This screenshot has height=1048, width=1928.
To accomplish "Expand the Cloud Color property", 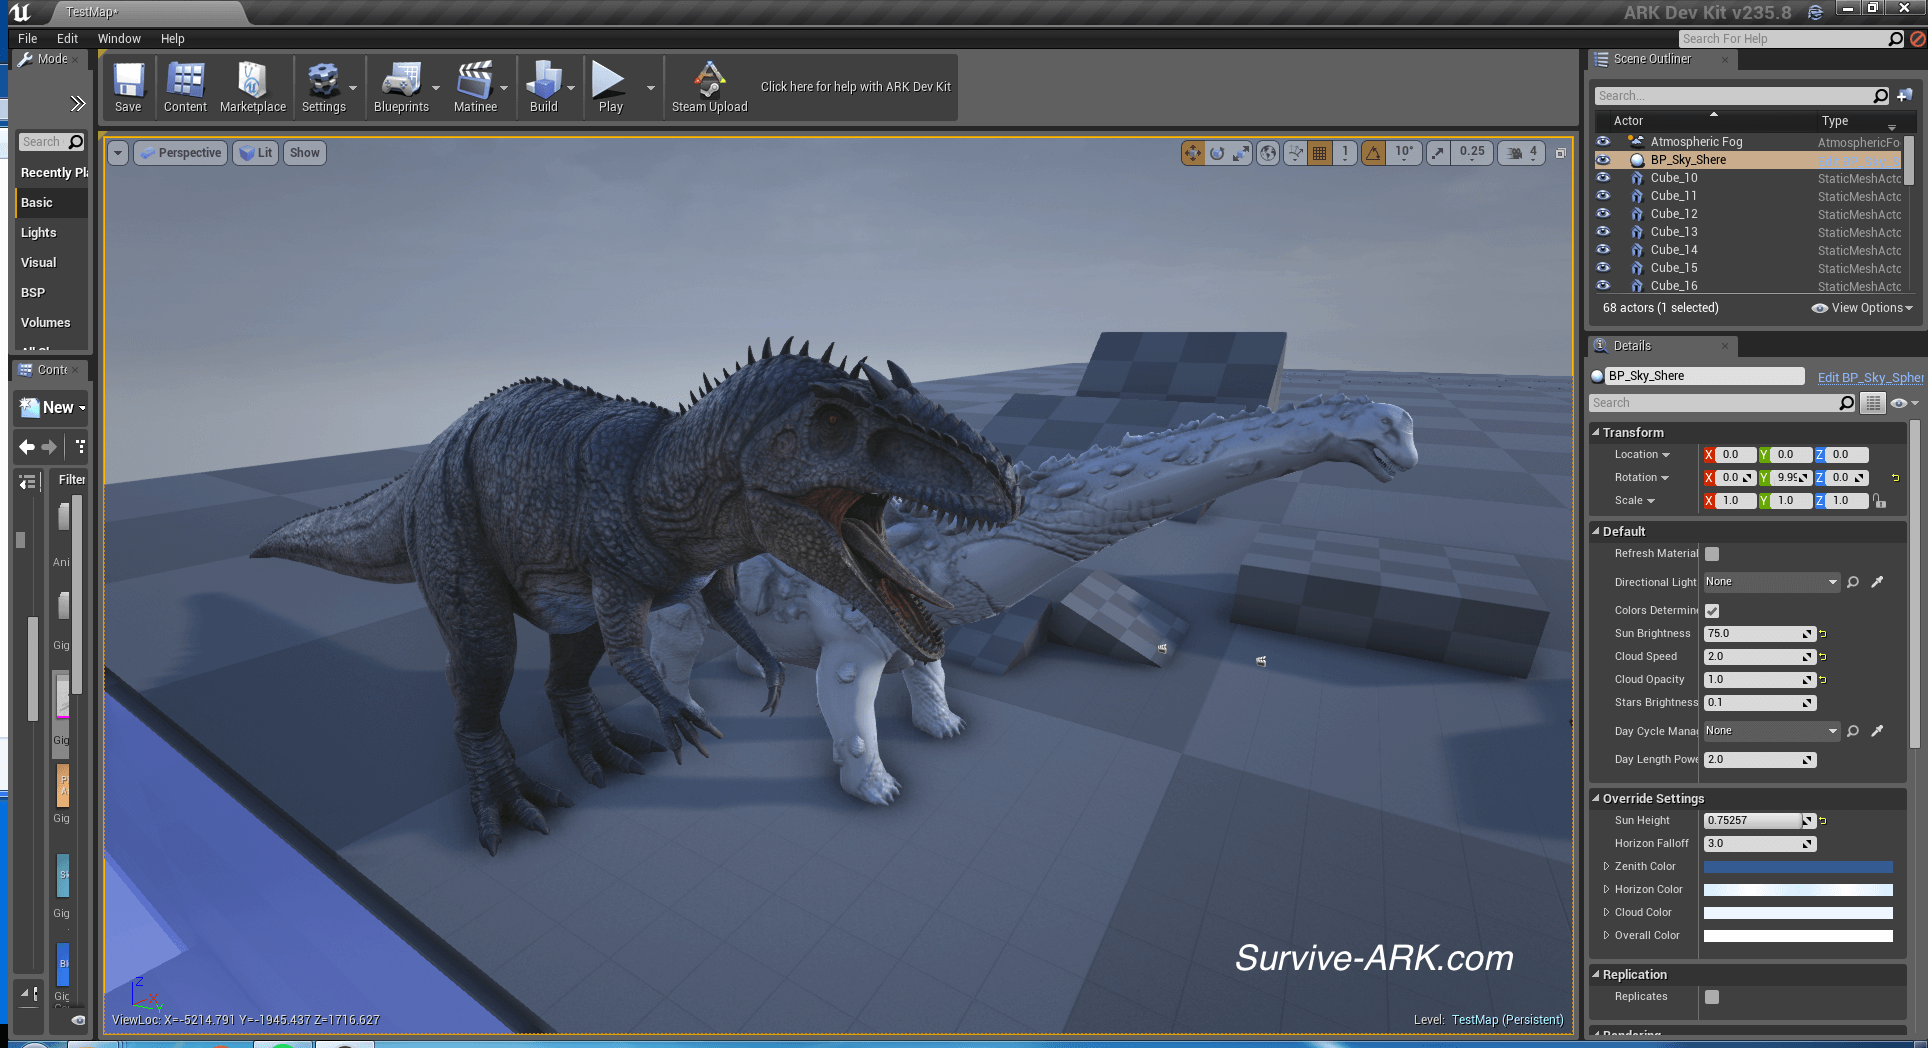I will coord(1606,913).
